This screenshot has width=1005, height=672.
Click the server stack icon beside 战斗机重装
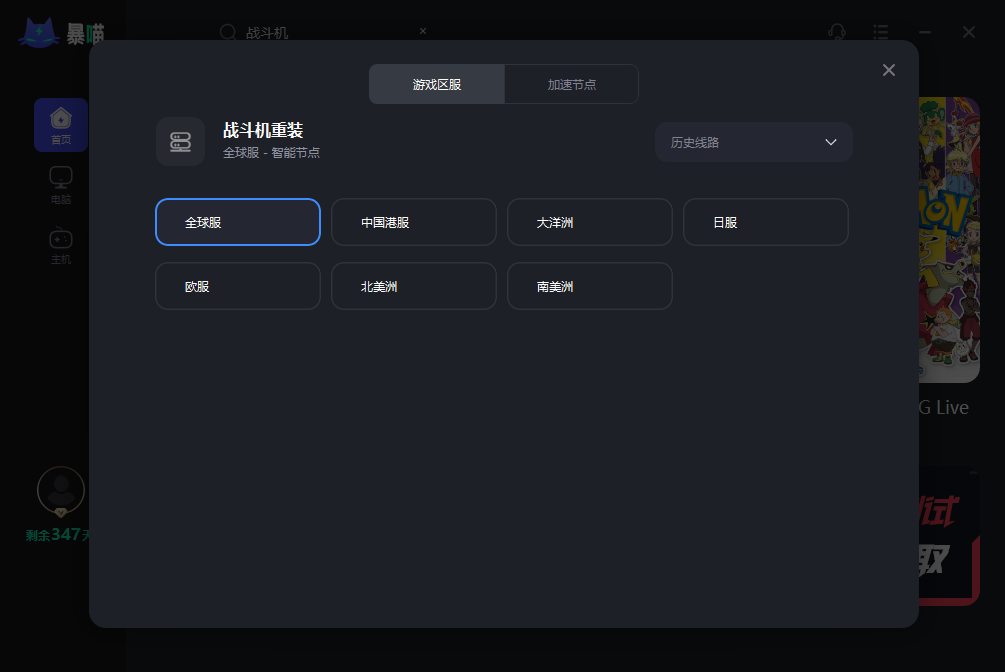181,142
